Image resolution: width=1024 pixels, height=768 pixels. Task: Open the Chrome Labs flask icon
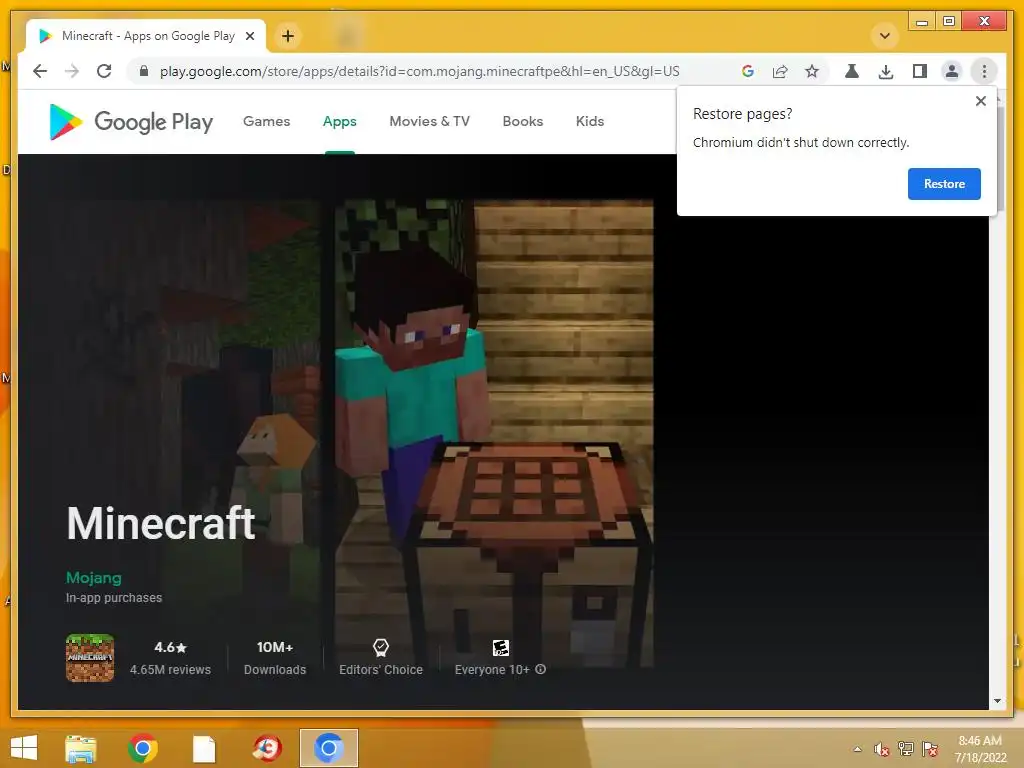coord(852,71)
